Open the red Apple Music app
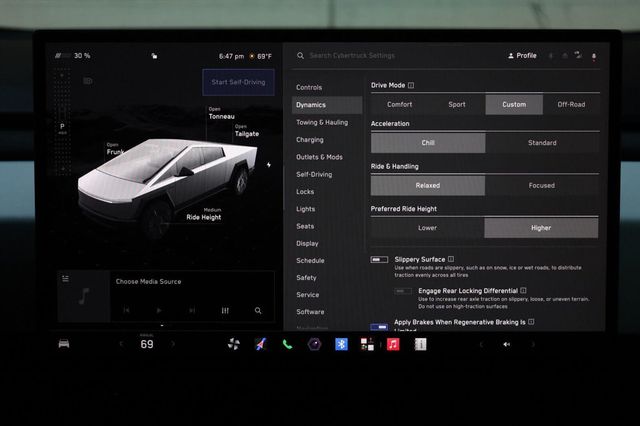 (393, 344)
